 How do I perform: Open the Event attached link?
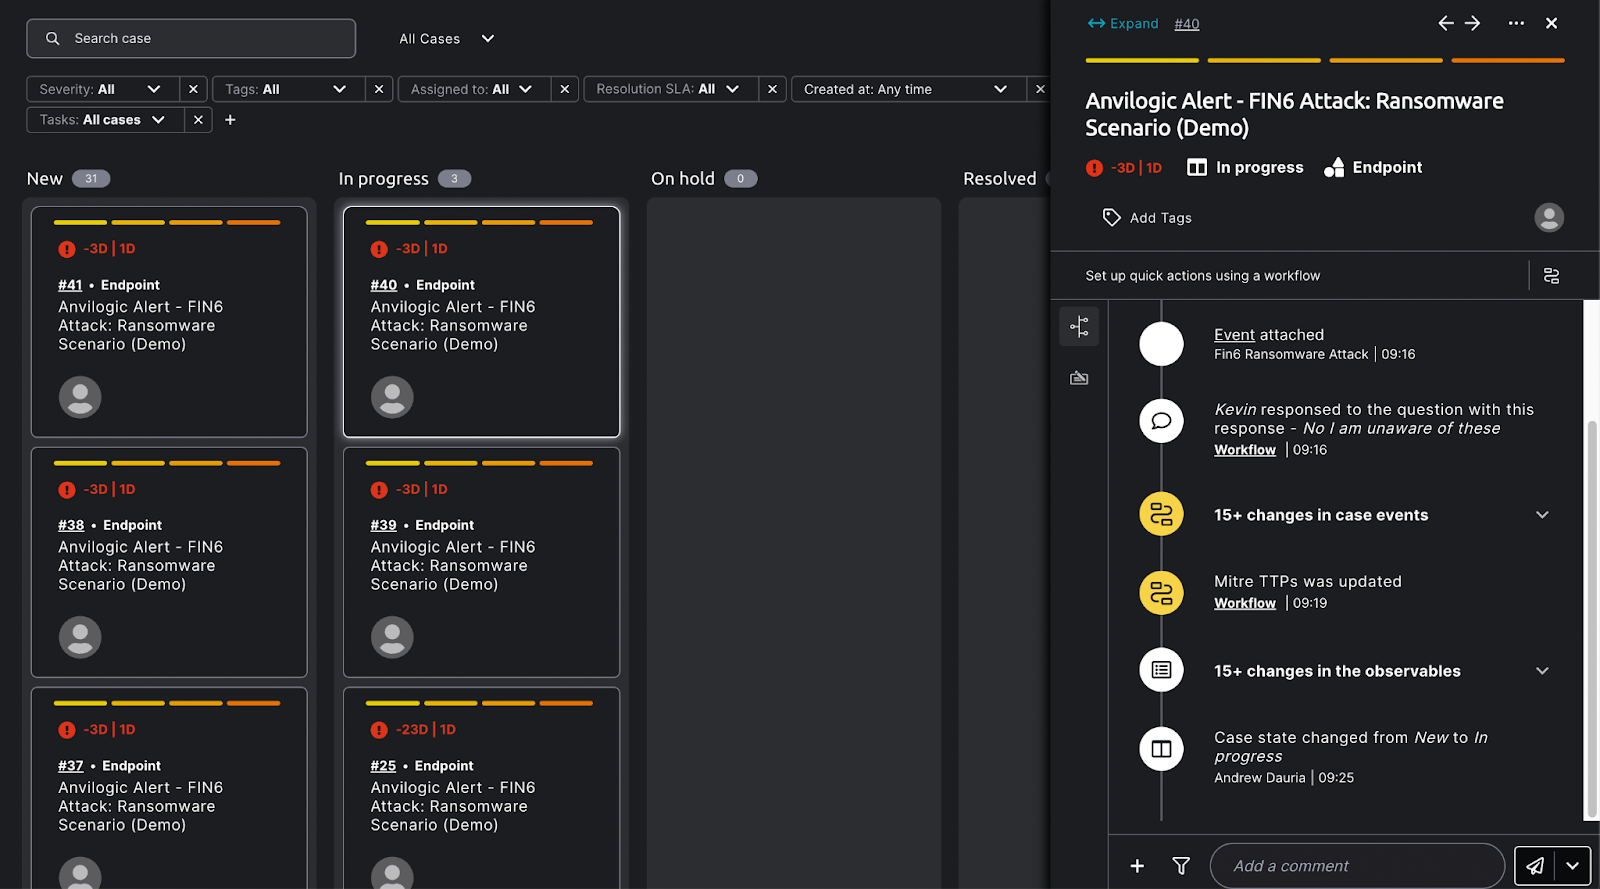[1234, 335]
